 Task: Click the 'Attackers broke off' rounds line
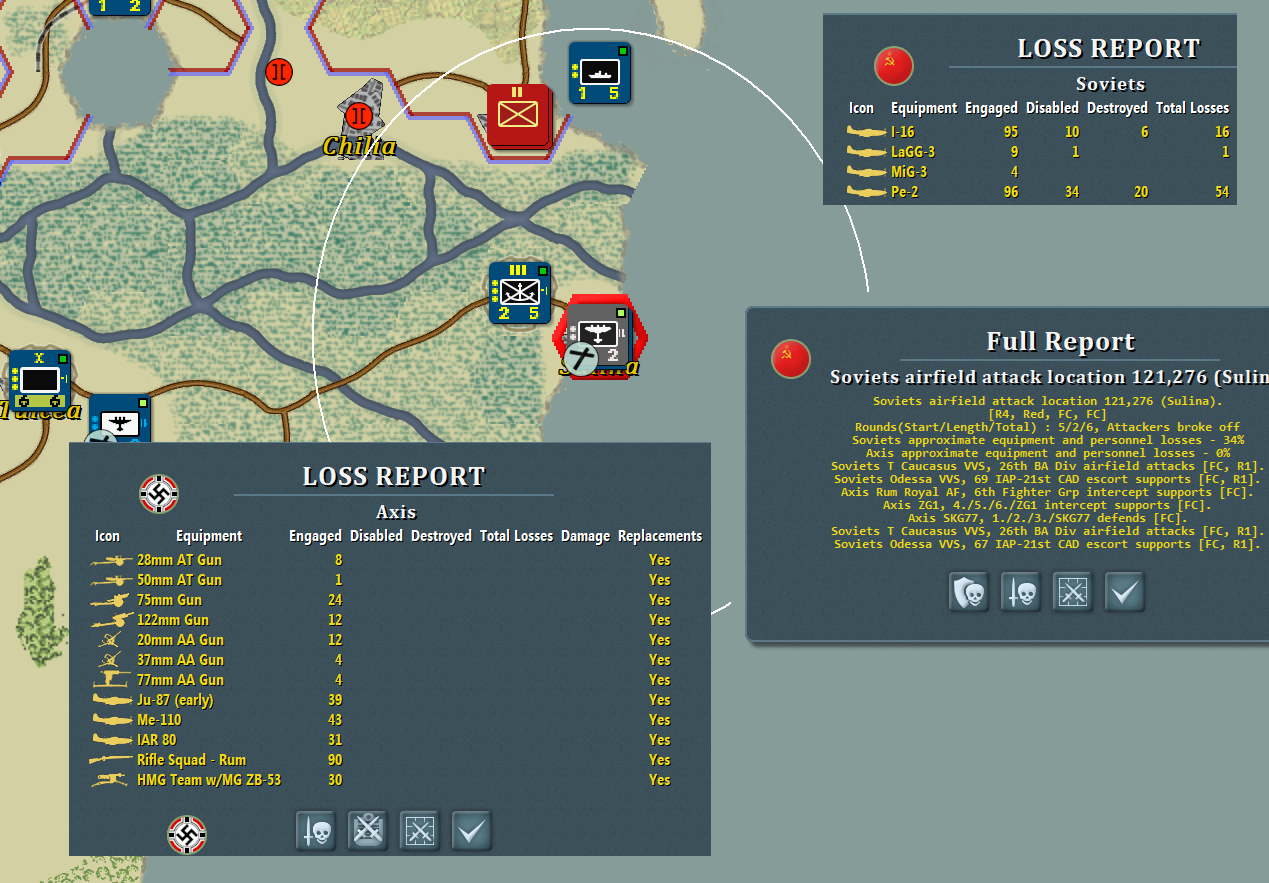(1046, 427)
